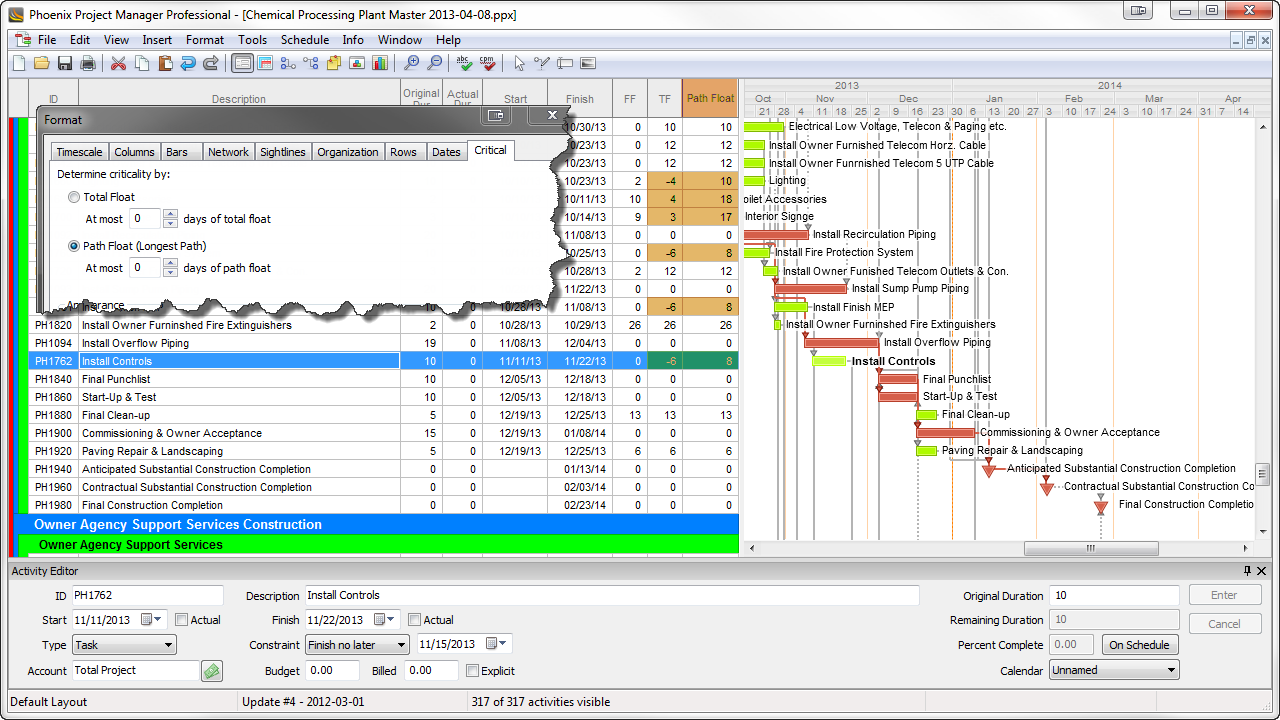Open the constraint date 11/15/2013 calendar dropdown
Image resolution: width=1280 pixels, height=720 pixels.
click(498, 645)
